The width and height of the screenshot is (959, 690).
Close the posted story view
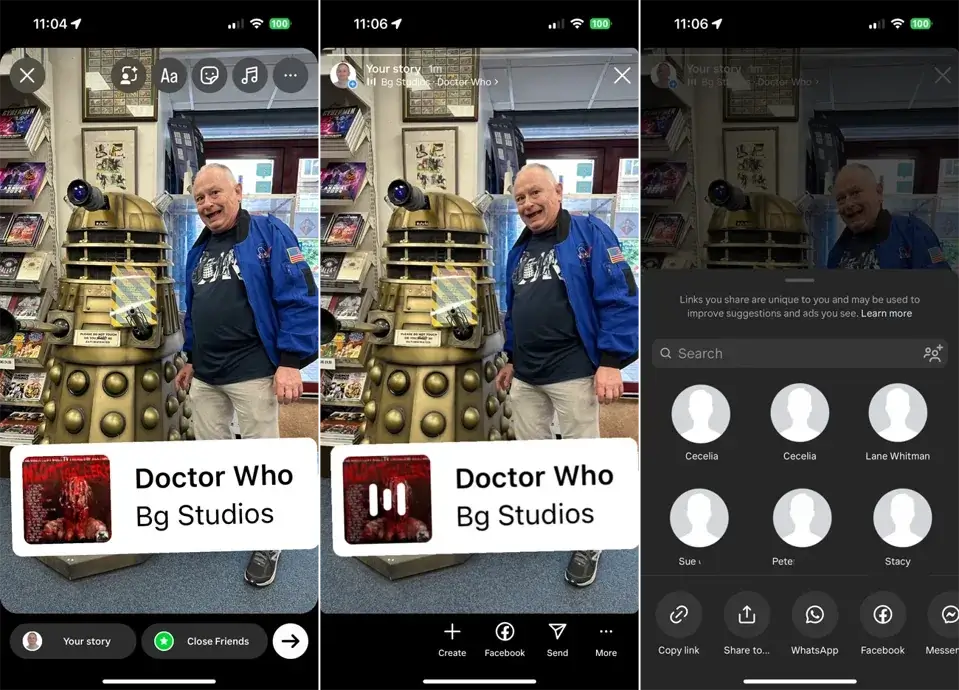pos(622,75)
